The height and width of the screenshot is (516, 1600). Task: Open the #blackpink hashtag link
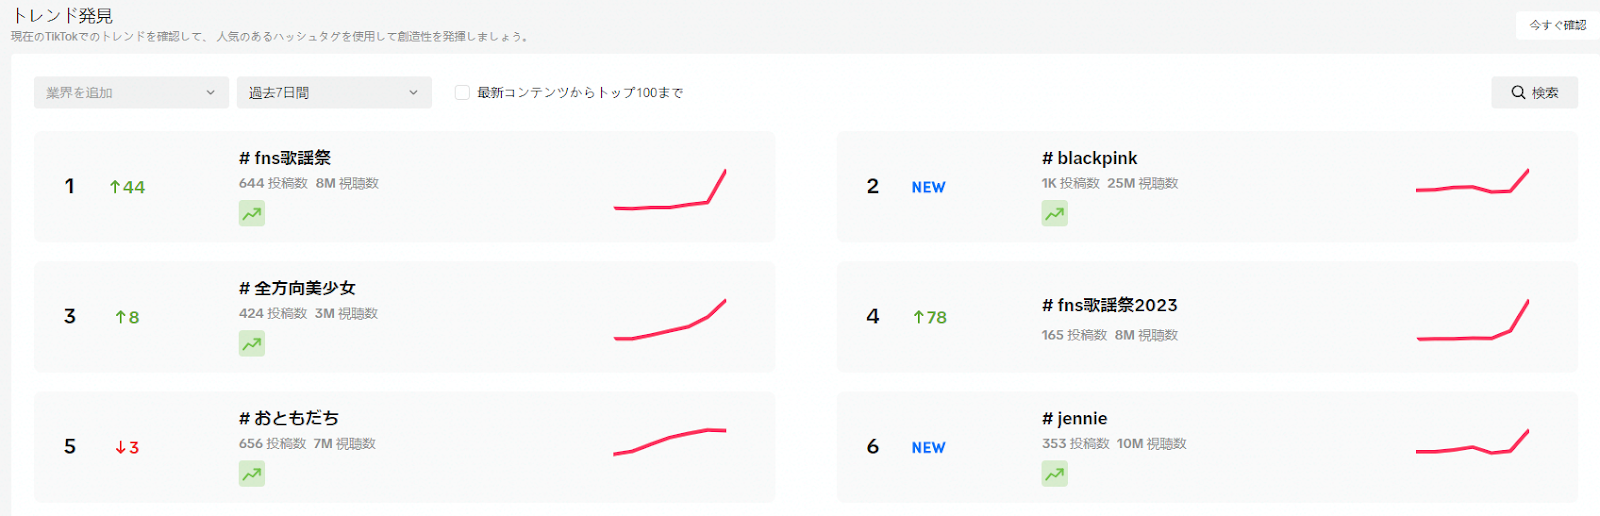pos(1090,158)
